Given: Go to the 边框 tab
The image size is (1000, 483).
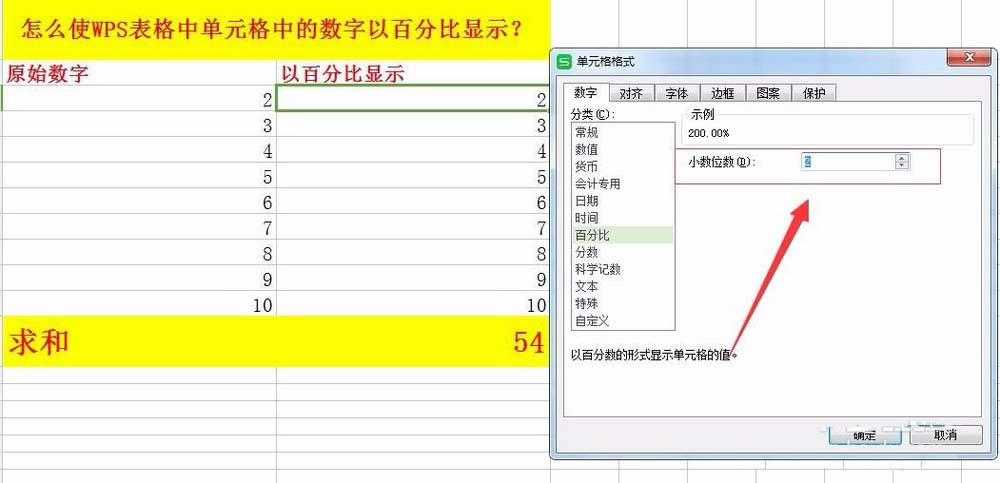Looking at the screenshot, I should [722, 93].
